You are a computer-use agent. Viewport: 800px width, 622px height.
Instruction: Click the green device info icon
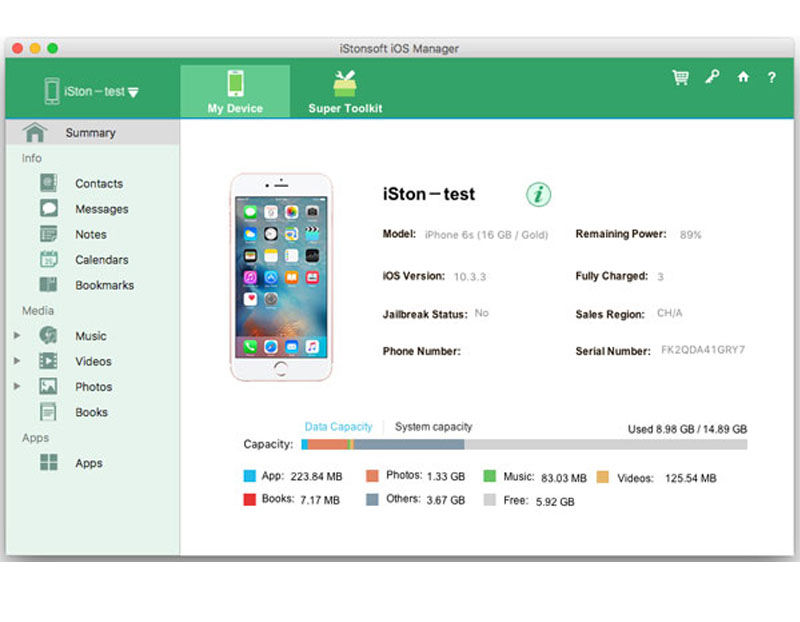[538, 194]
